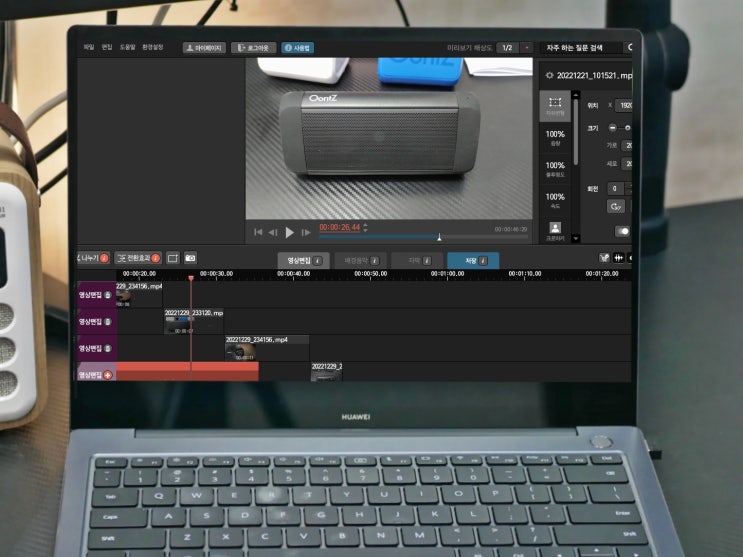
Task: Click the rotate clockwise button
Action: [616, 207]
